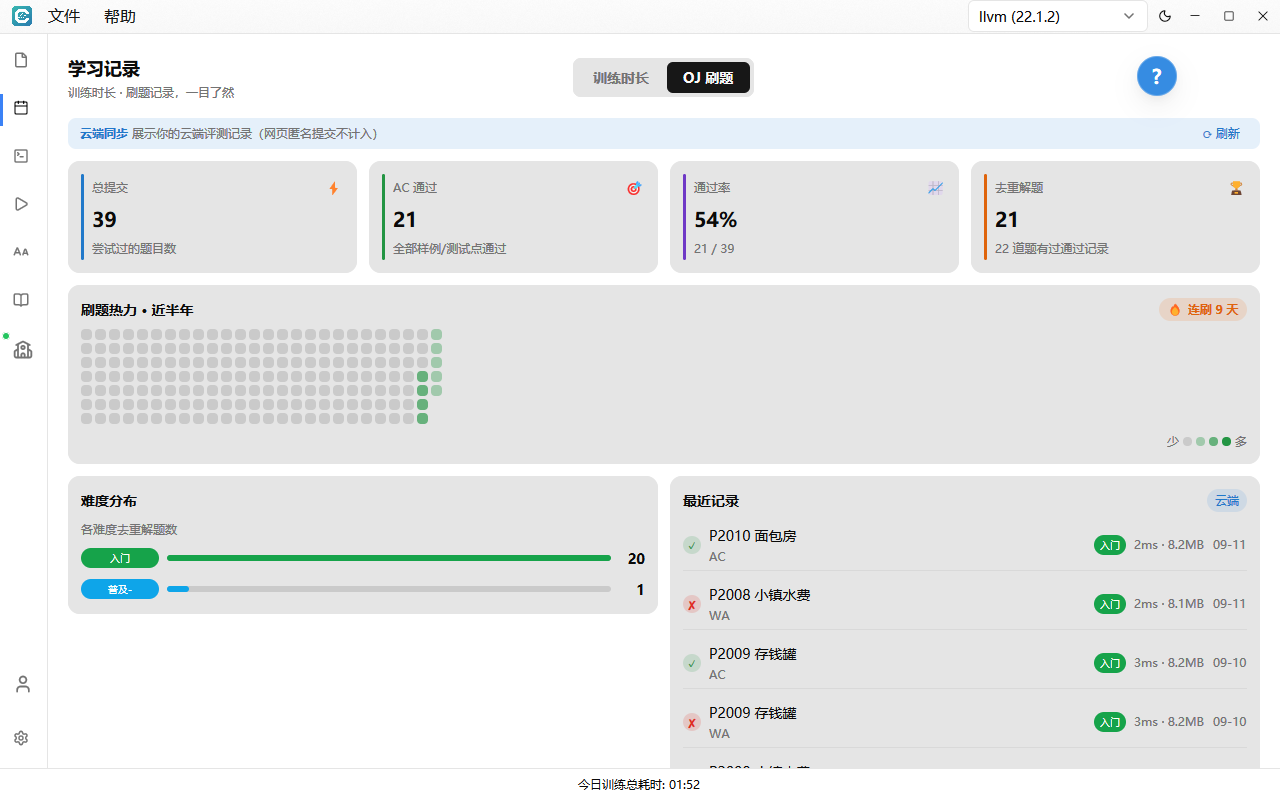The width and height of the screenshot is (1280, 800).
Task: Click 今日训练总耗时 in status bar
Action: coord(639,785)
